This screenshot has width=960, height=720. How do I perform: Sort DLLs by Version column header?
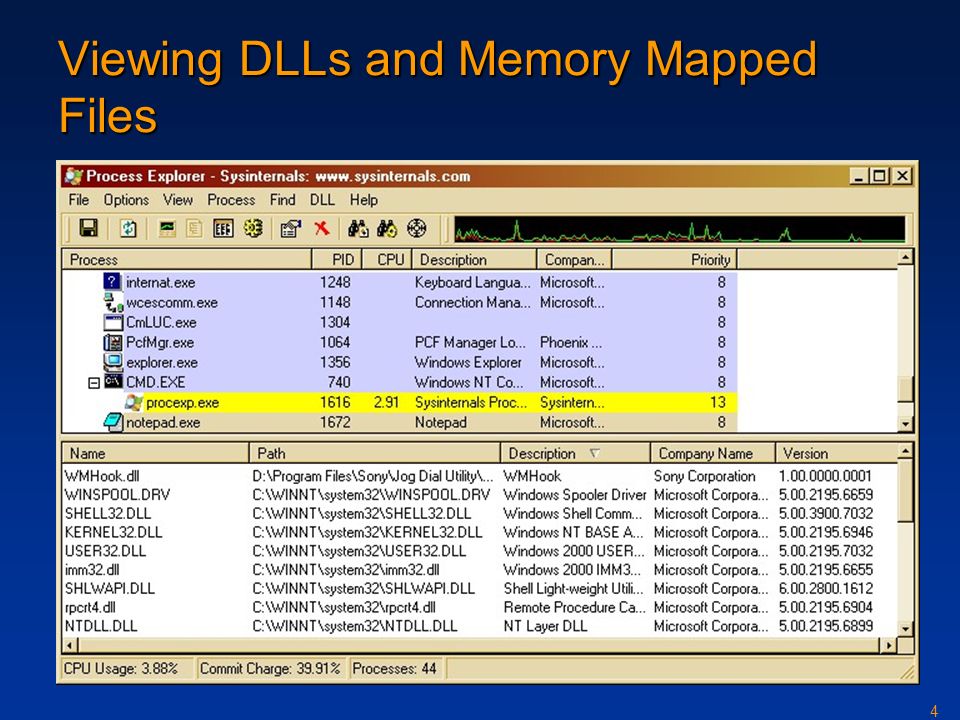pyautogui.click(x=836, y=454)
